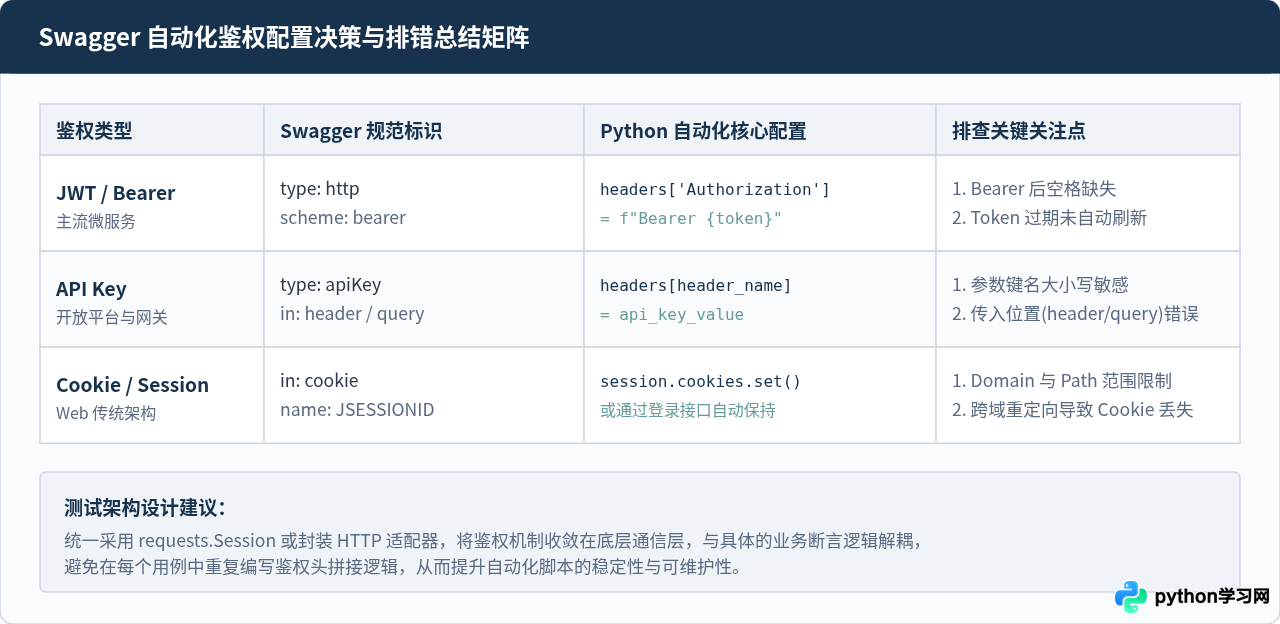Click the 'API Key' row title
Image resolution: width=1280 pixels, height=624 pixels.
[x=91, y=289]
